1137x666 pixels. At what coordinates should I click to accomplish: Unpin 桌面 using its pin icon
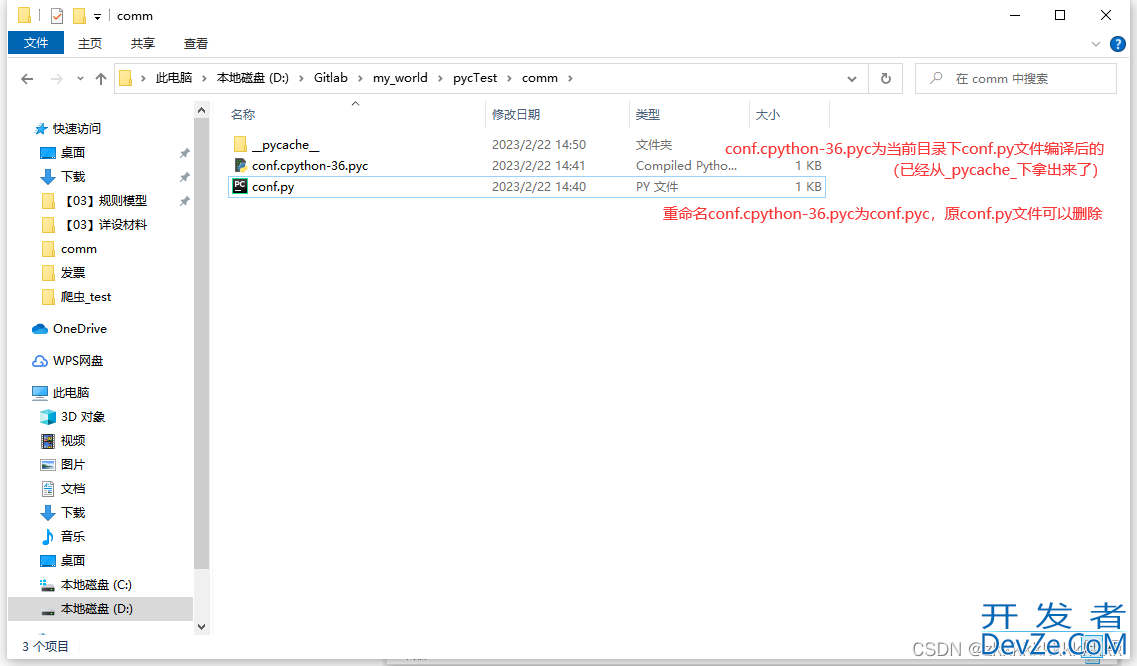(x=184, y=153)
